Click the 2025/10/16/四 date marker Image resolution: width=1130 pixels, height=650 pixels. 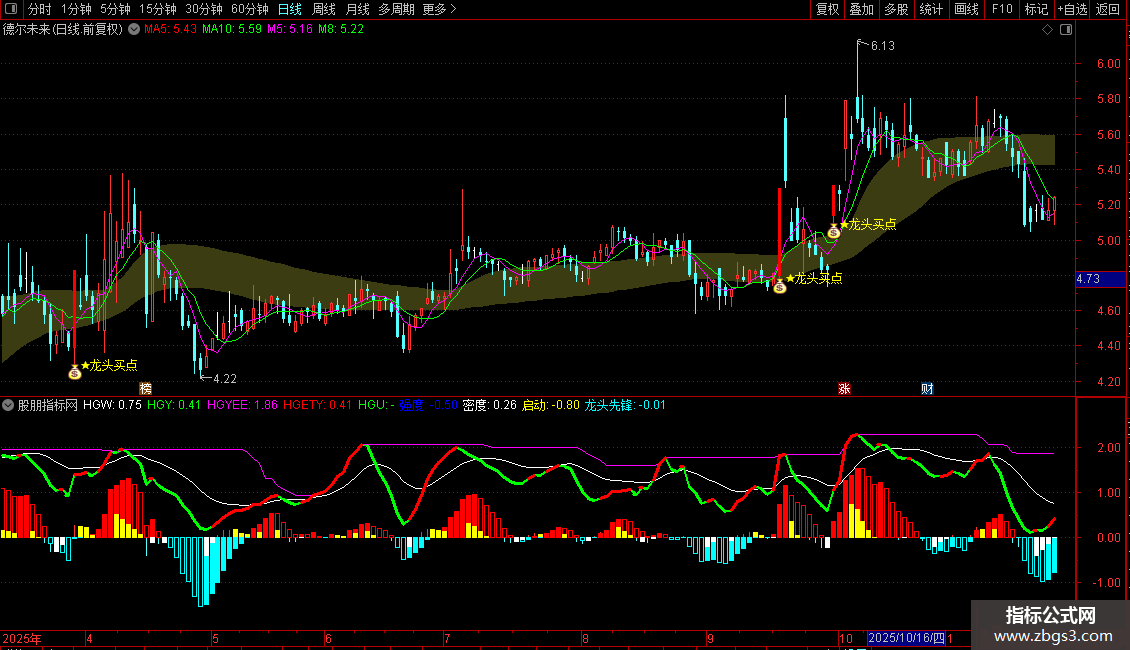pos(907,638)
